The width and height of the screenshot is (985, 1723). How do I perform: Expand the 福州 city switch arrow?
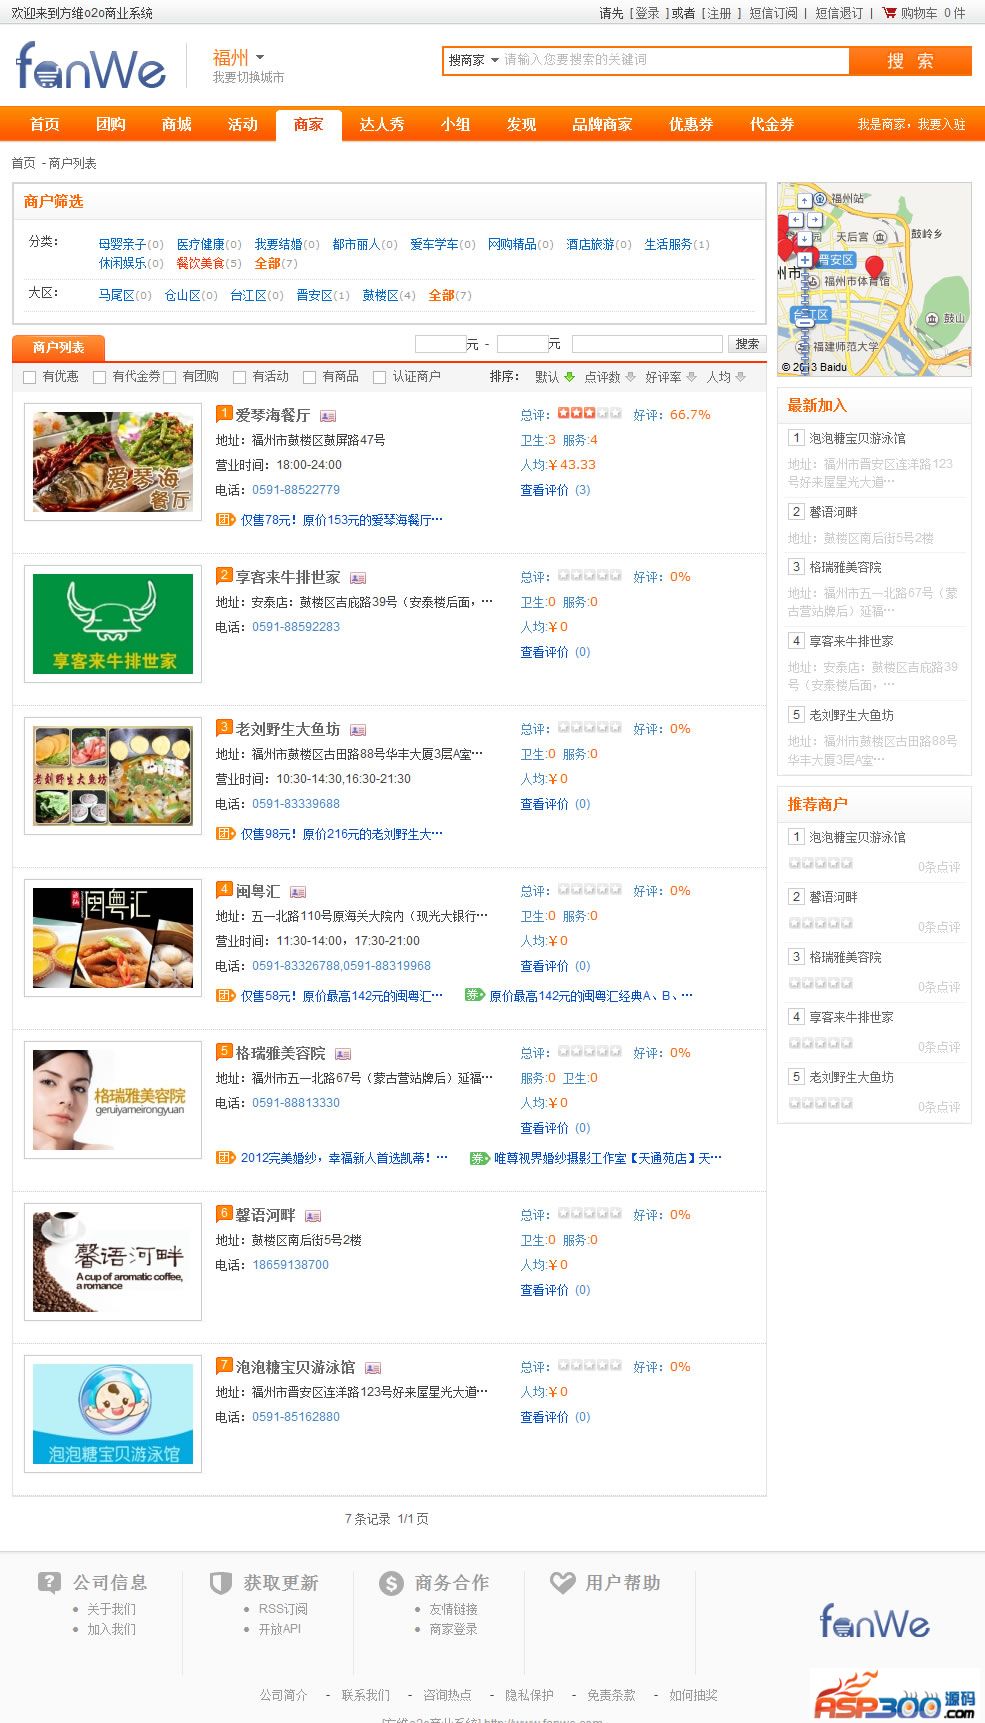pyautogui.click(x=260, y=57)
